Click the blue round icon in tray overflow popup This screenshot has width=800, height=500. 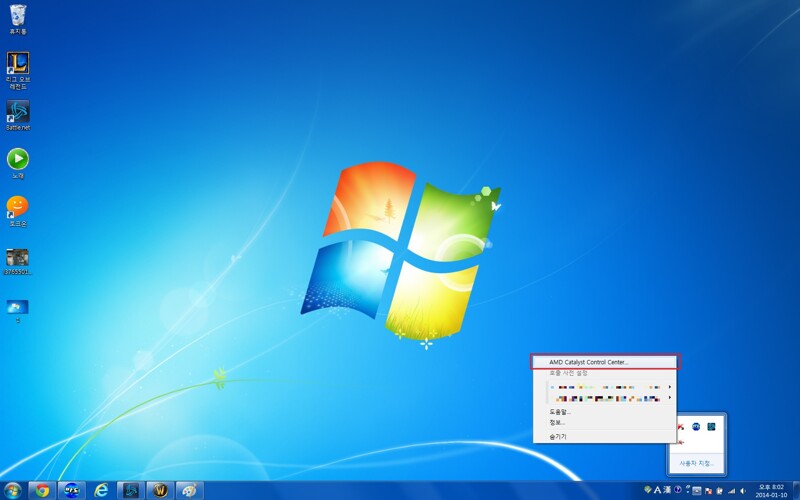[696, 427]
